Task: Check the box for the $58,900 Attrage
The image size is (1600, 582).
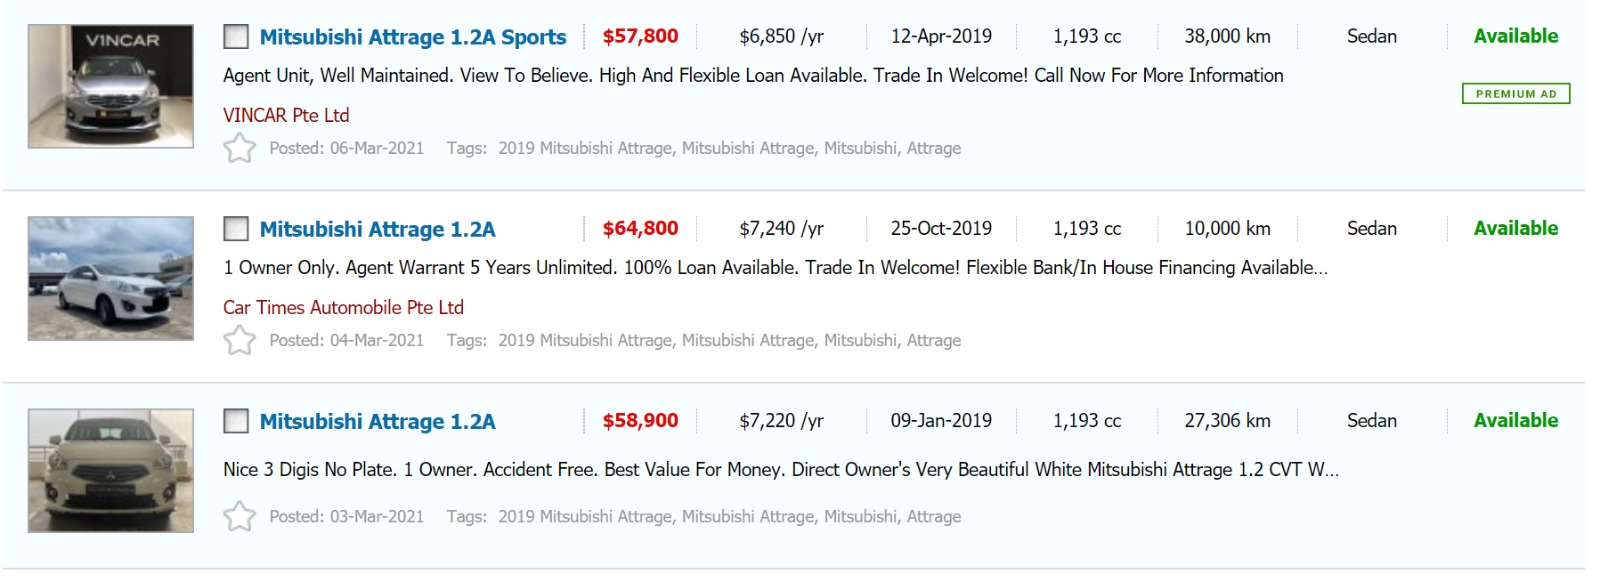Action: 236,421
